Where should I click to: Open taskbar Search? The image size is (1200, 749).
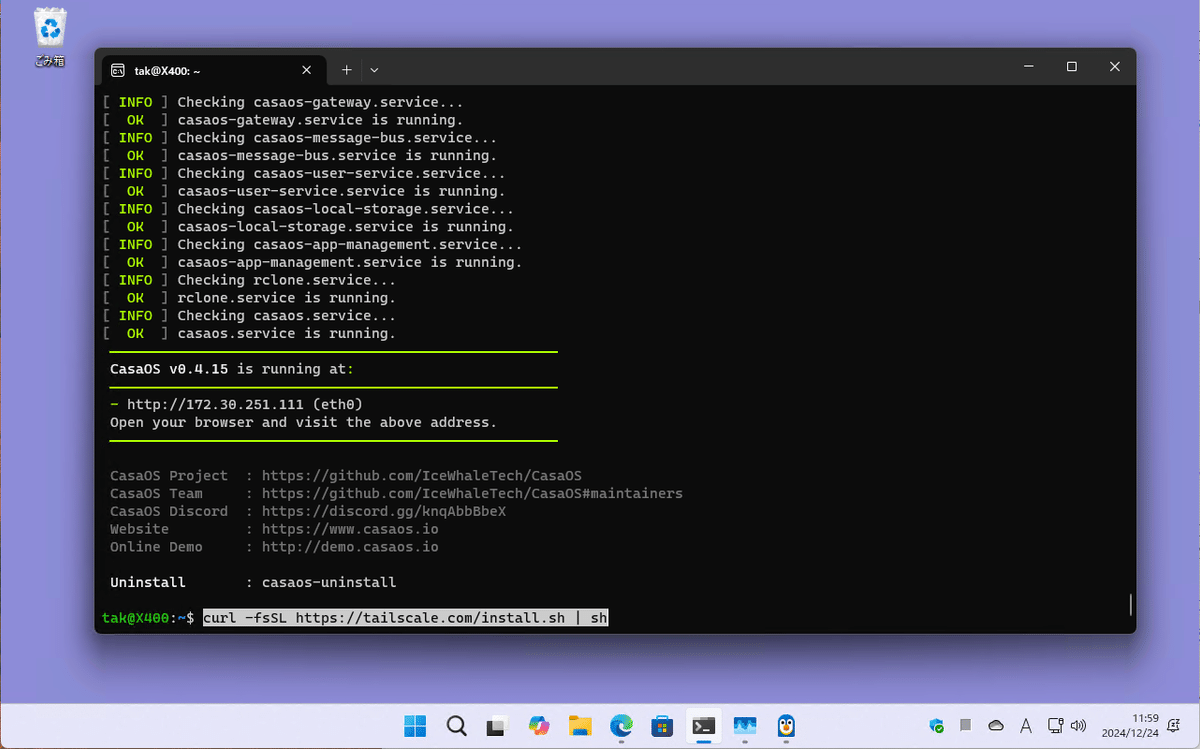(x=456, y=726)
